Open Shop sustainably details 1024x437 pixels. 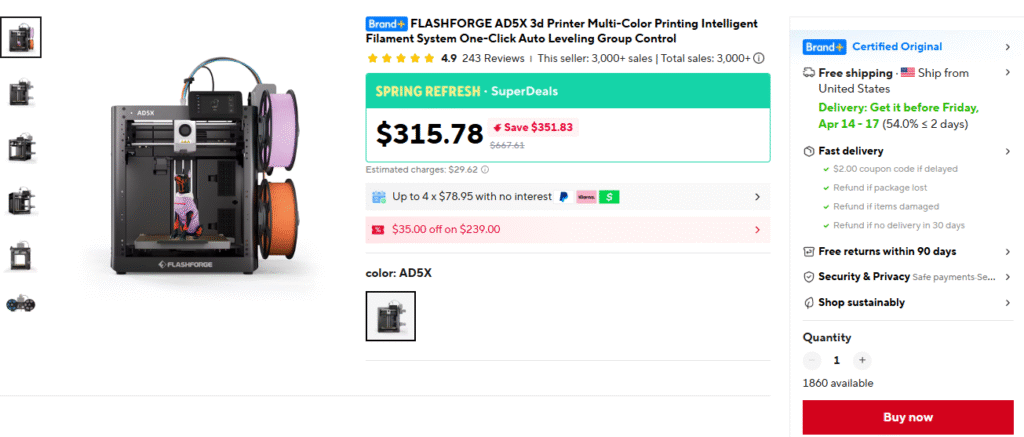1007,303
